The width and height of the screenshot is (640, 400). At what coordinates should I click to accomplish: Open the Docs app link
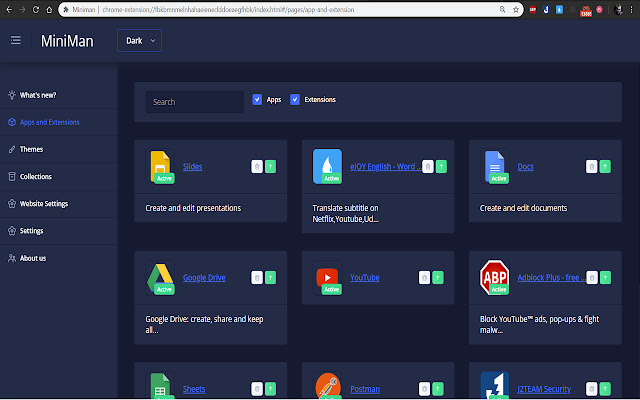tap(525, 167)
